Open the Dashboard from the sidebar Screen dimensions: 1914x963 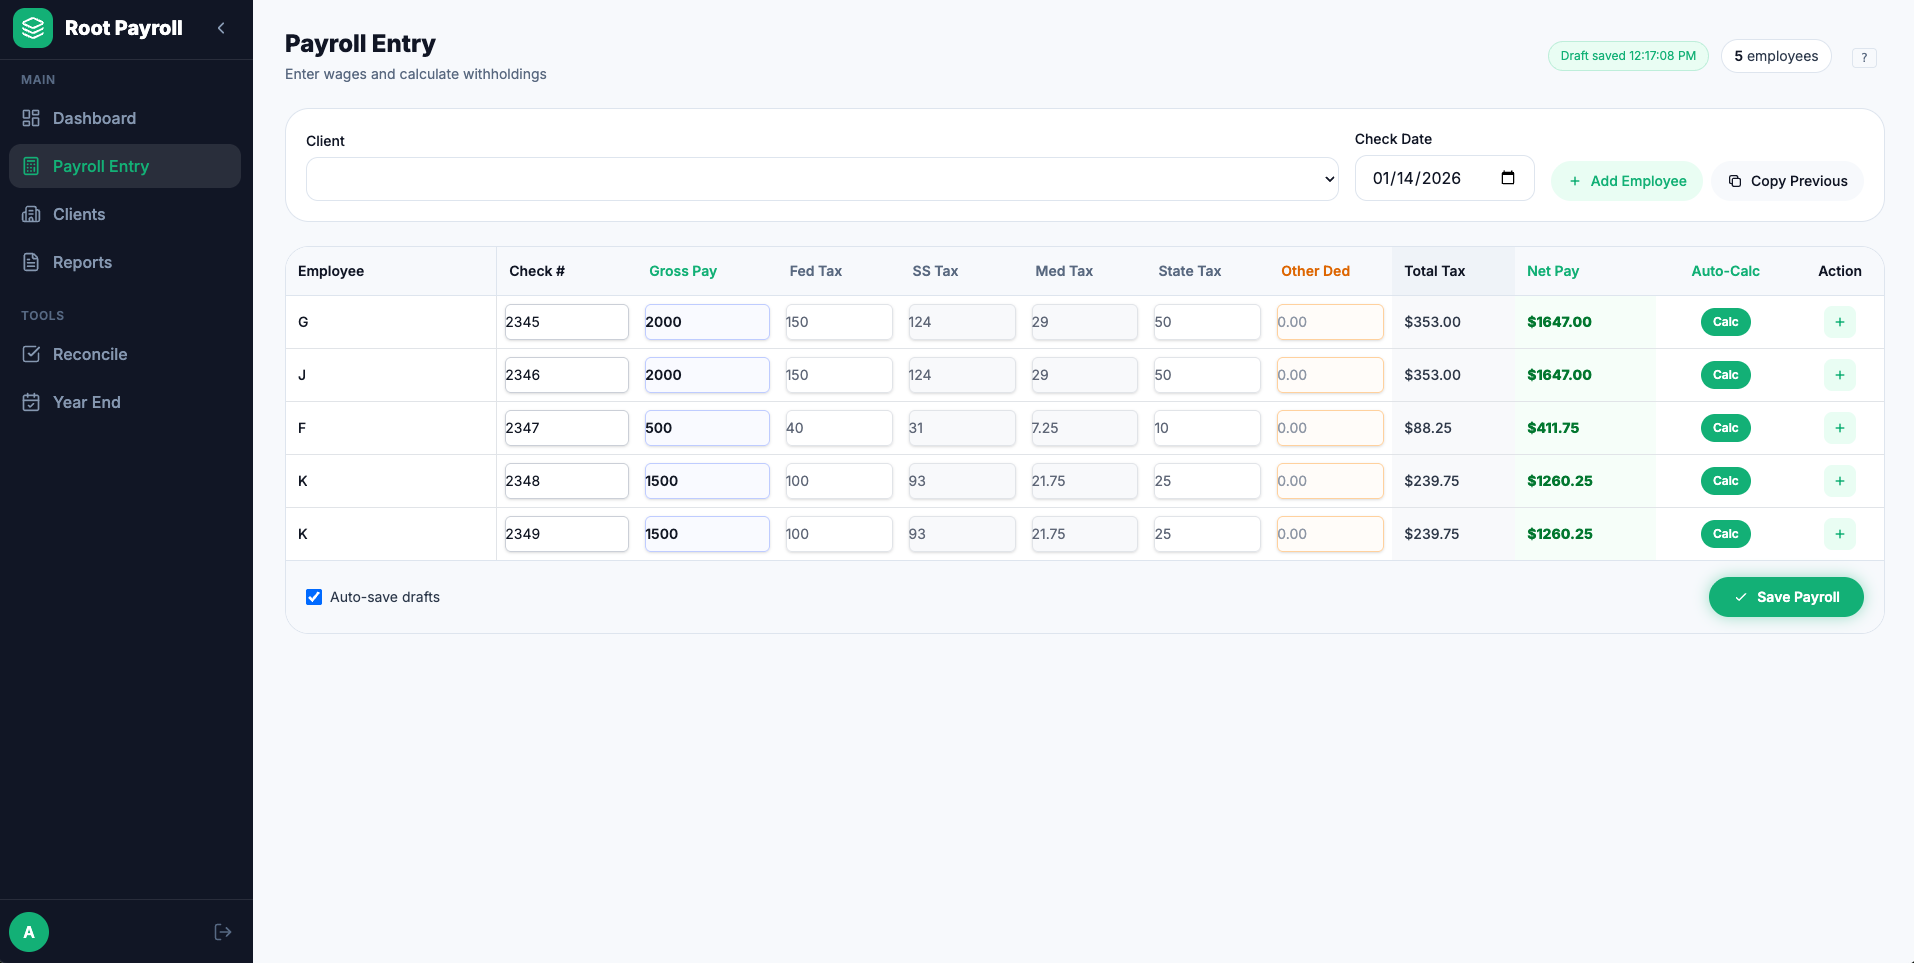click(94, 118)
